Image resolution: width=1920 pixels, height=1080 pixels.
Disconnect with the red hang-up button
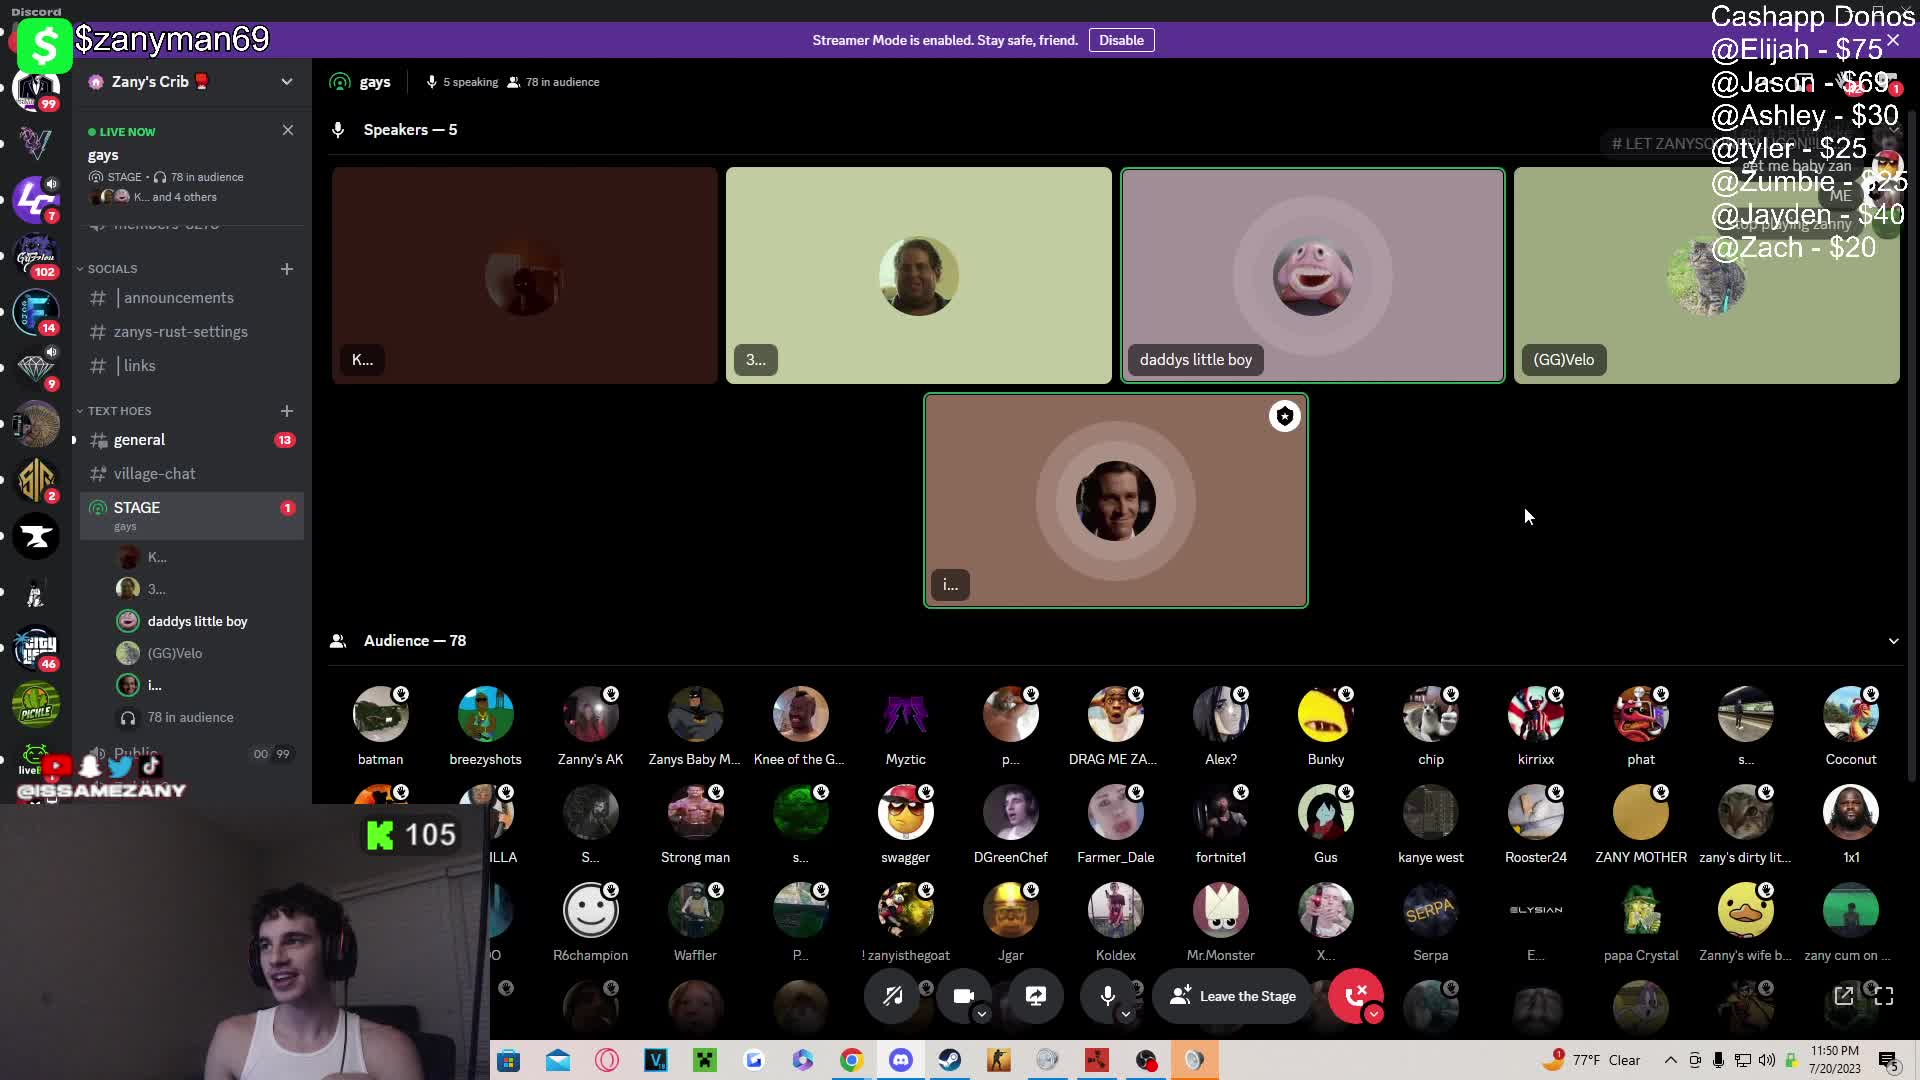(1355, 995)
